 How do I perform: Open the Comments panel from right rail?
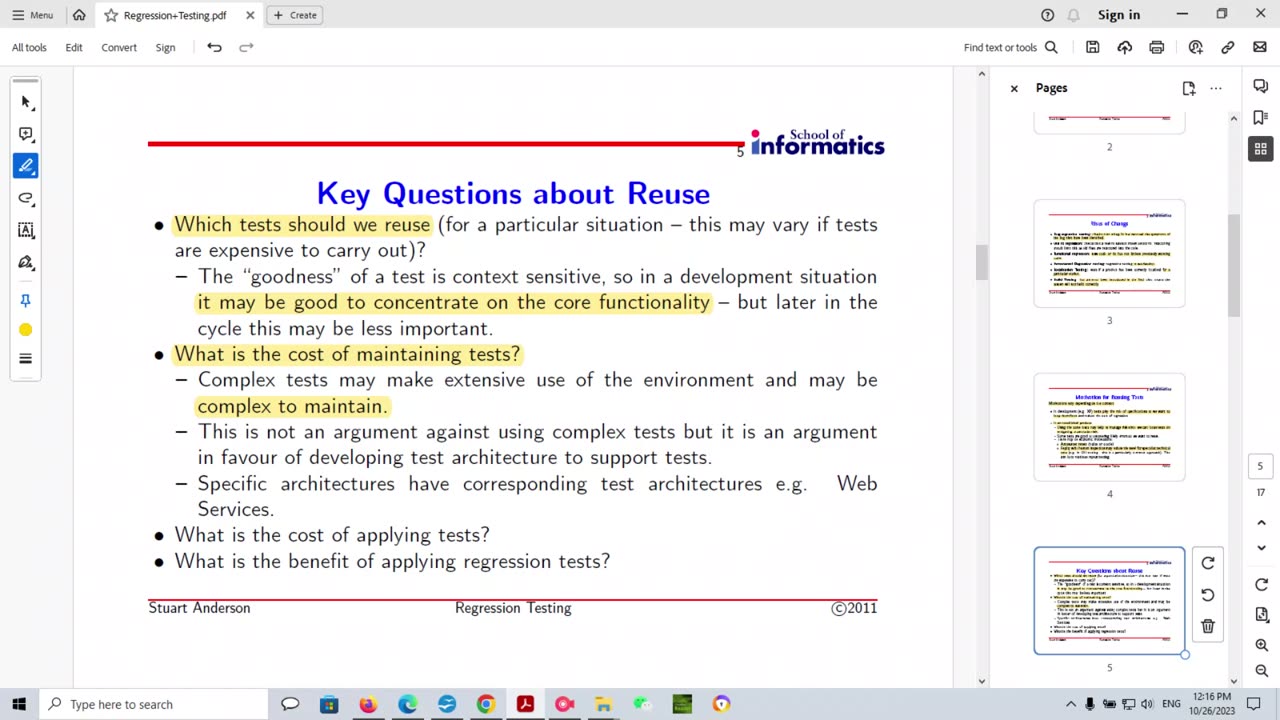[1260, 86]
